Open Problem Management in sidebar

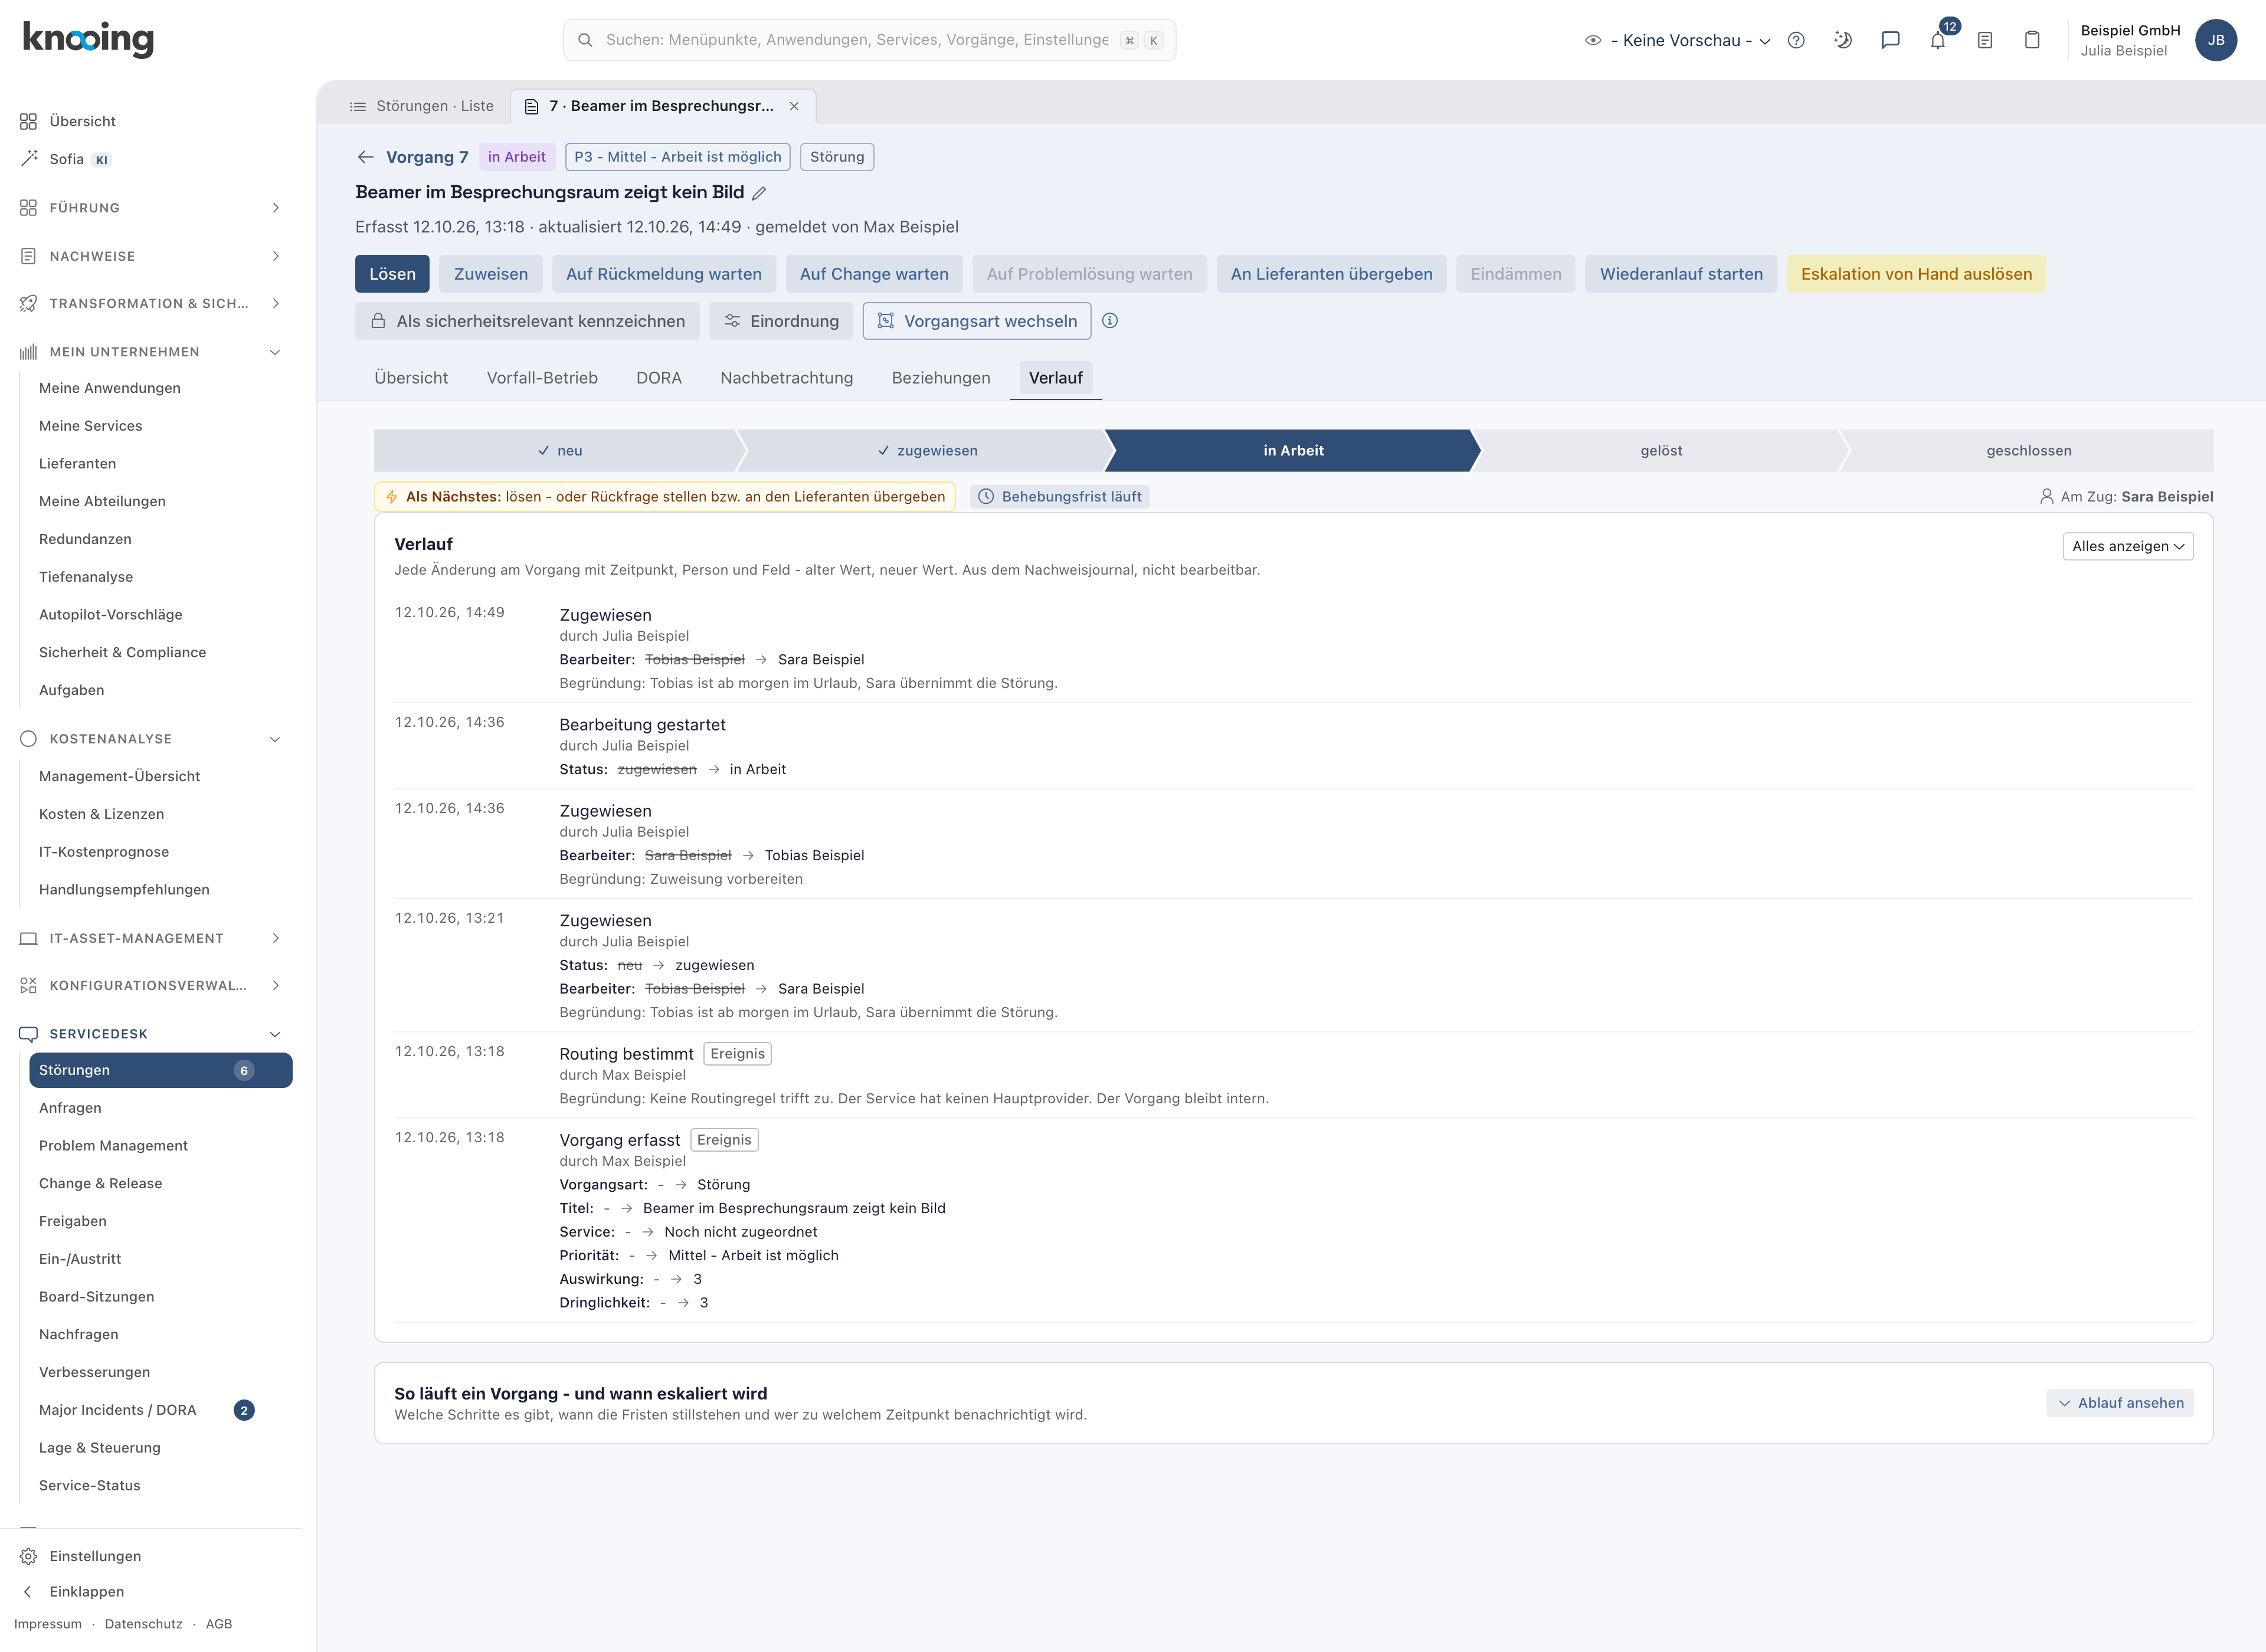[160, 1146]
